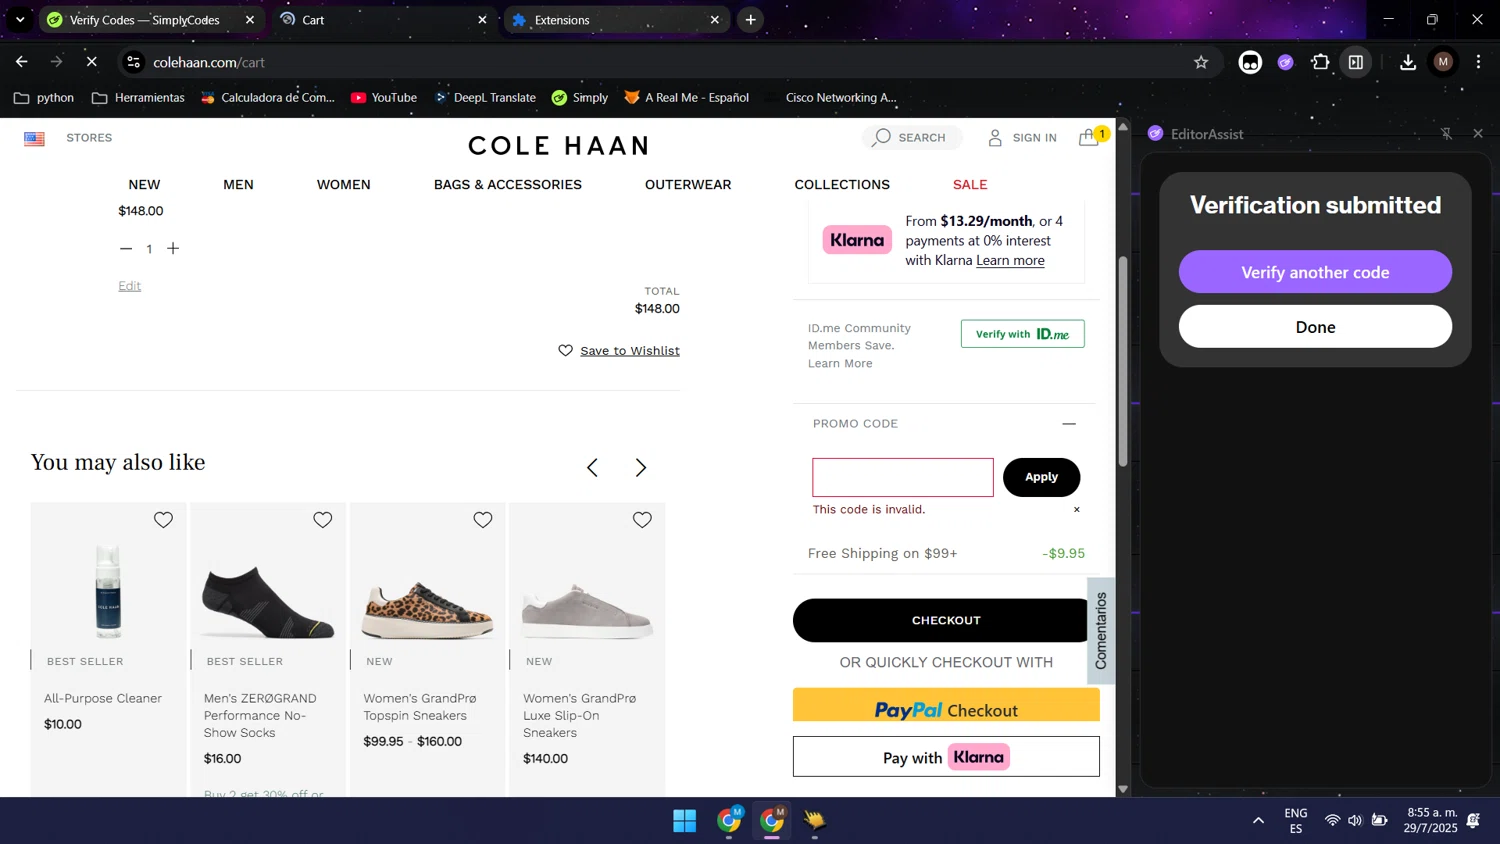The height and width of the screenshot is (844, 1500).
Task: Open Wi-Fi network settings in tray
Action: pyautogui.click(x=1332, y=821)
